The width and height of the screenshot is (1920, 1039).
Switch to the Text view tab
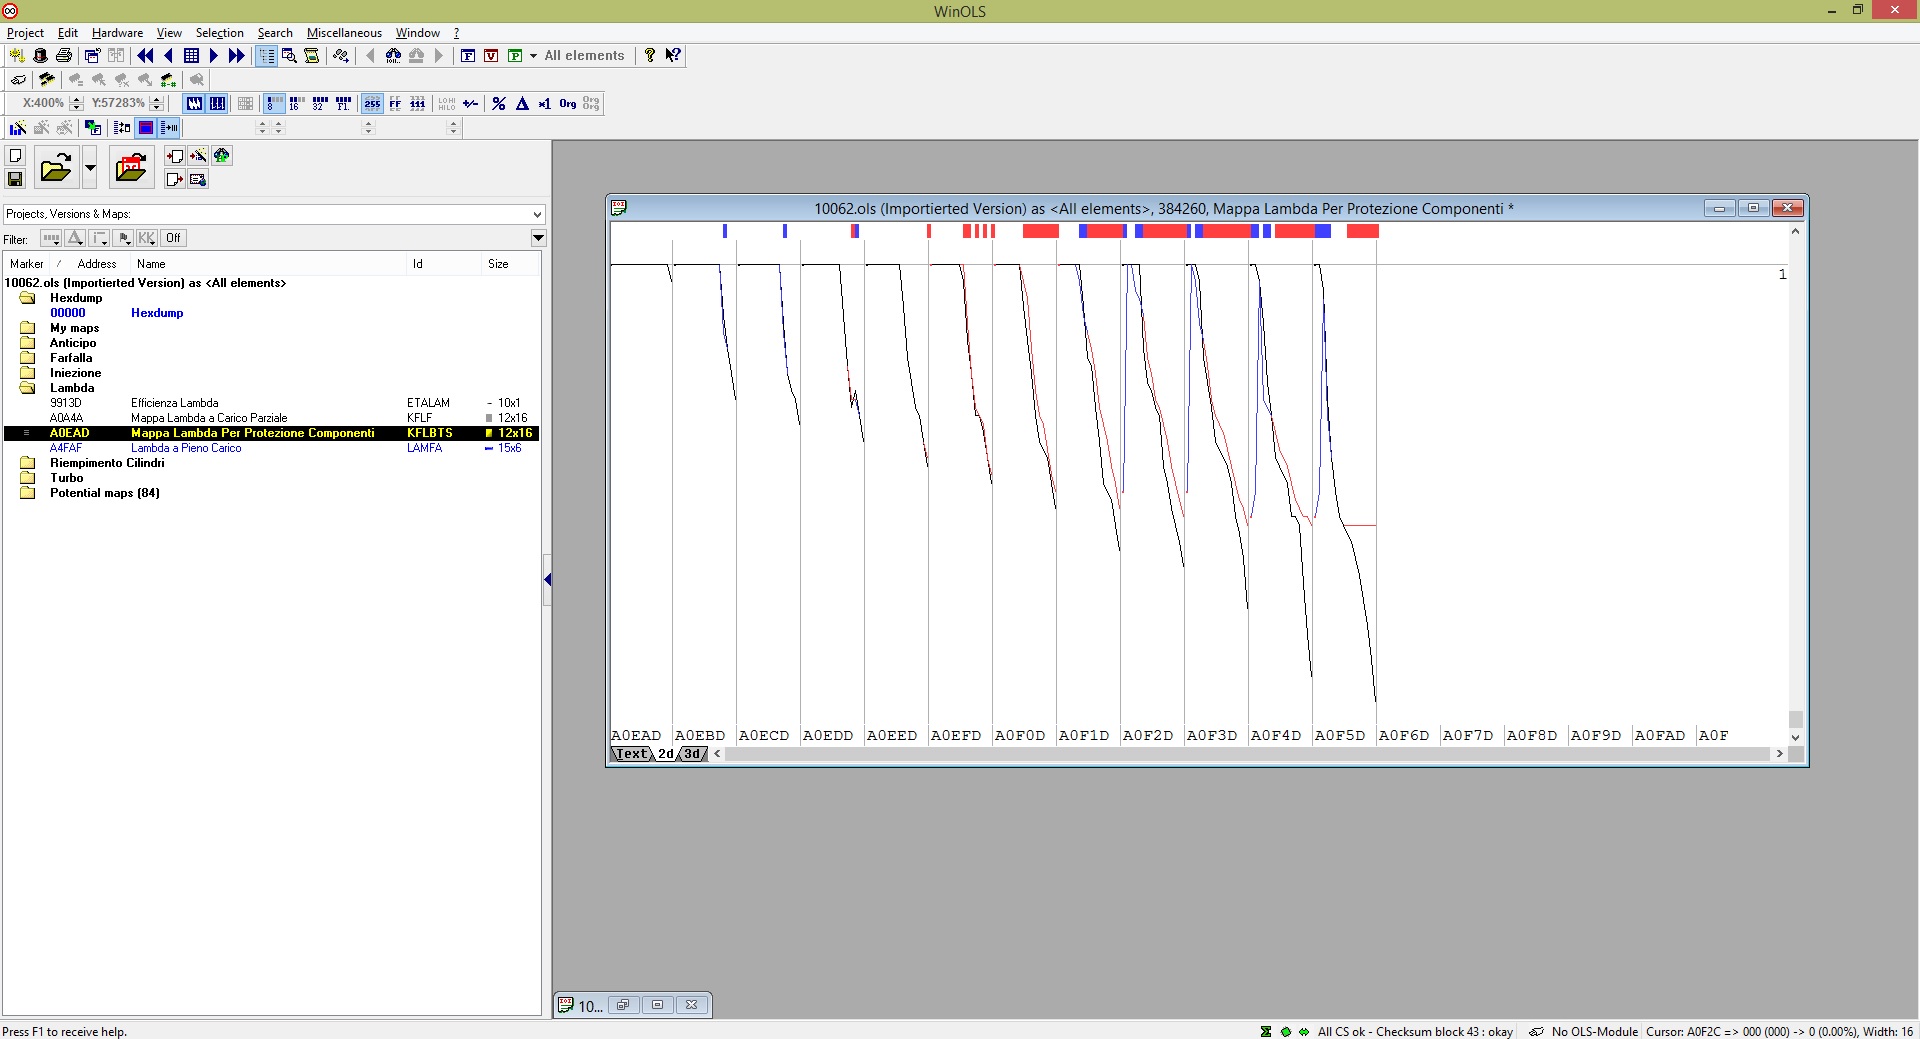point(632,754)
